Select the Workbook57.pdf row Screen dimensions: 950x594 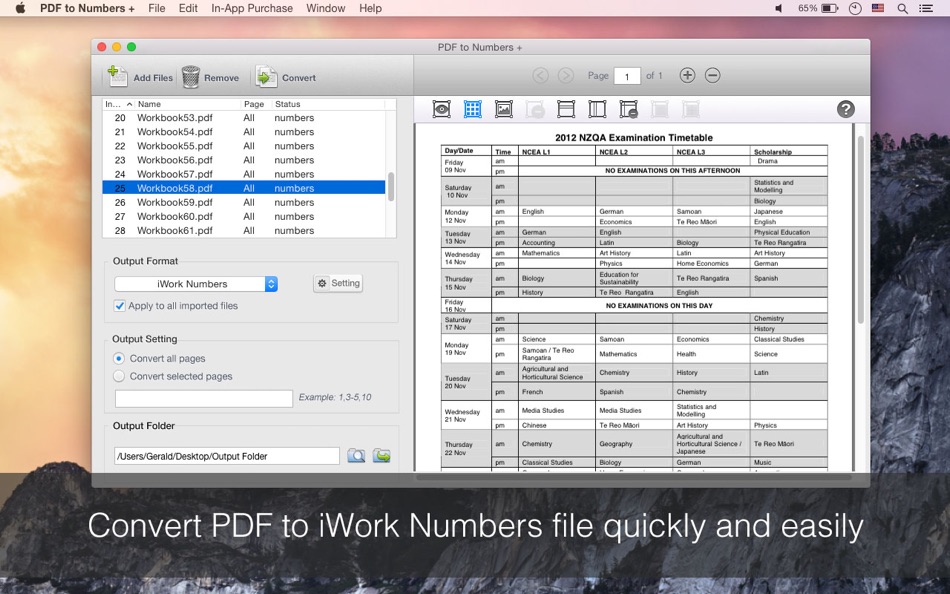click(244, 174)
